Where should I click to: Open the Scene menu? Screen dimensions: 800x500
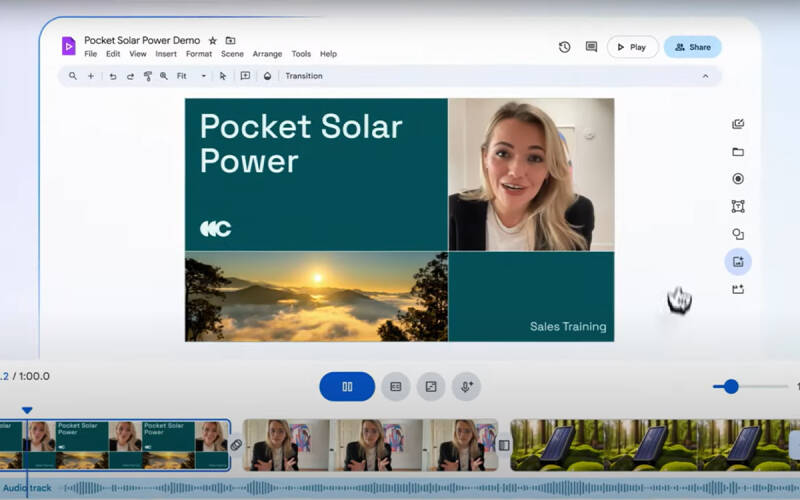[x=232, y=54]
